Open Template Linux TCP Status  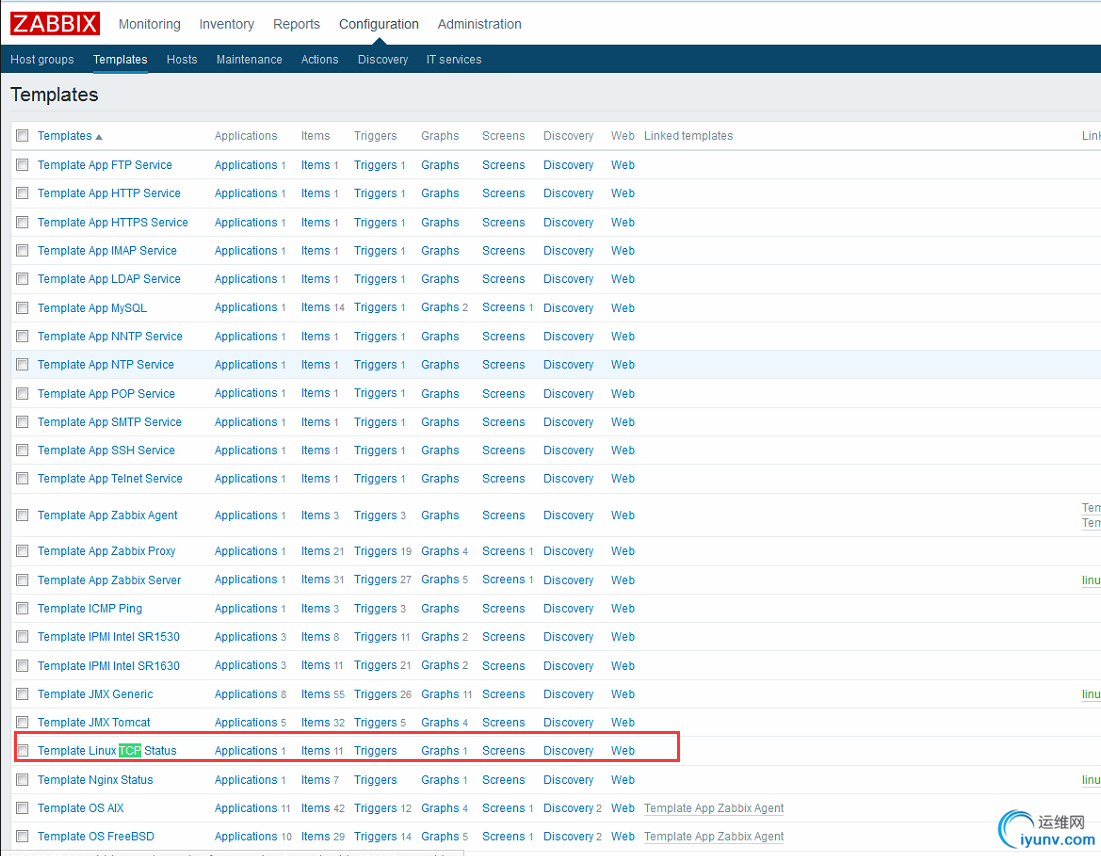107,751
